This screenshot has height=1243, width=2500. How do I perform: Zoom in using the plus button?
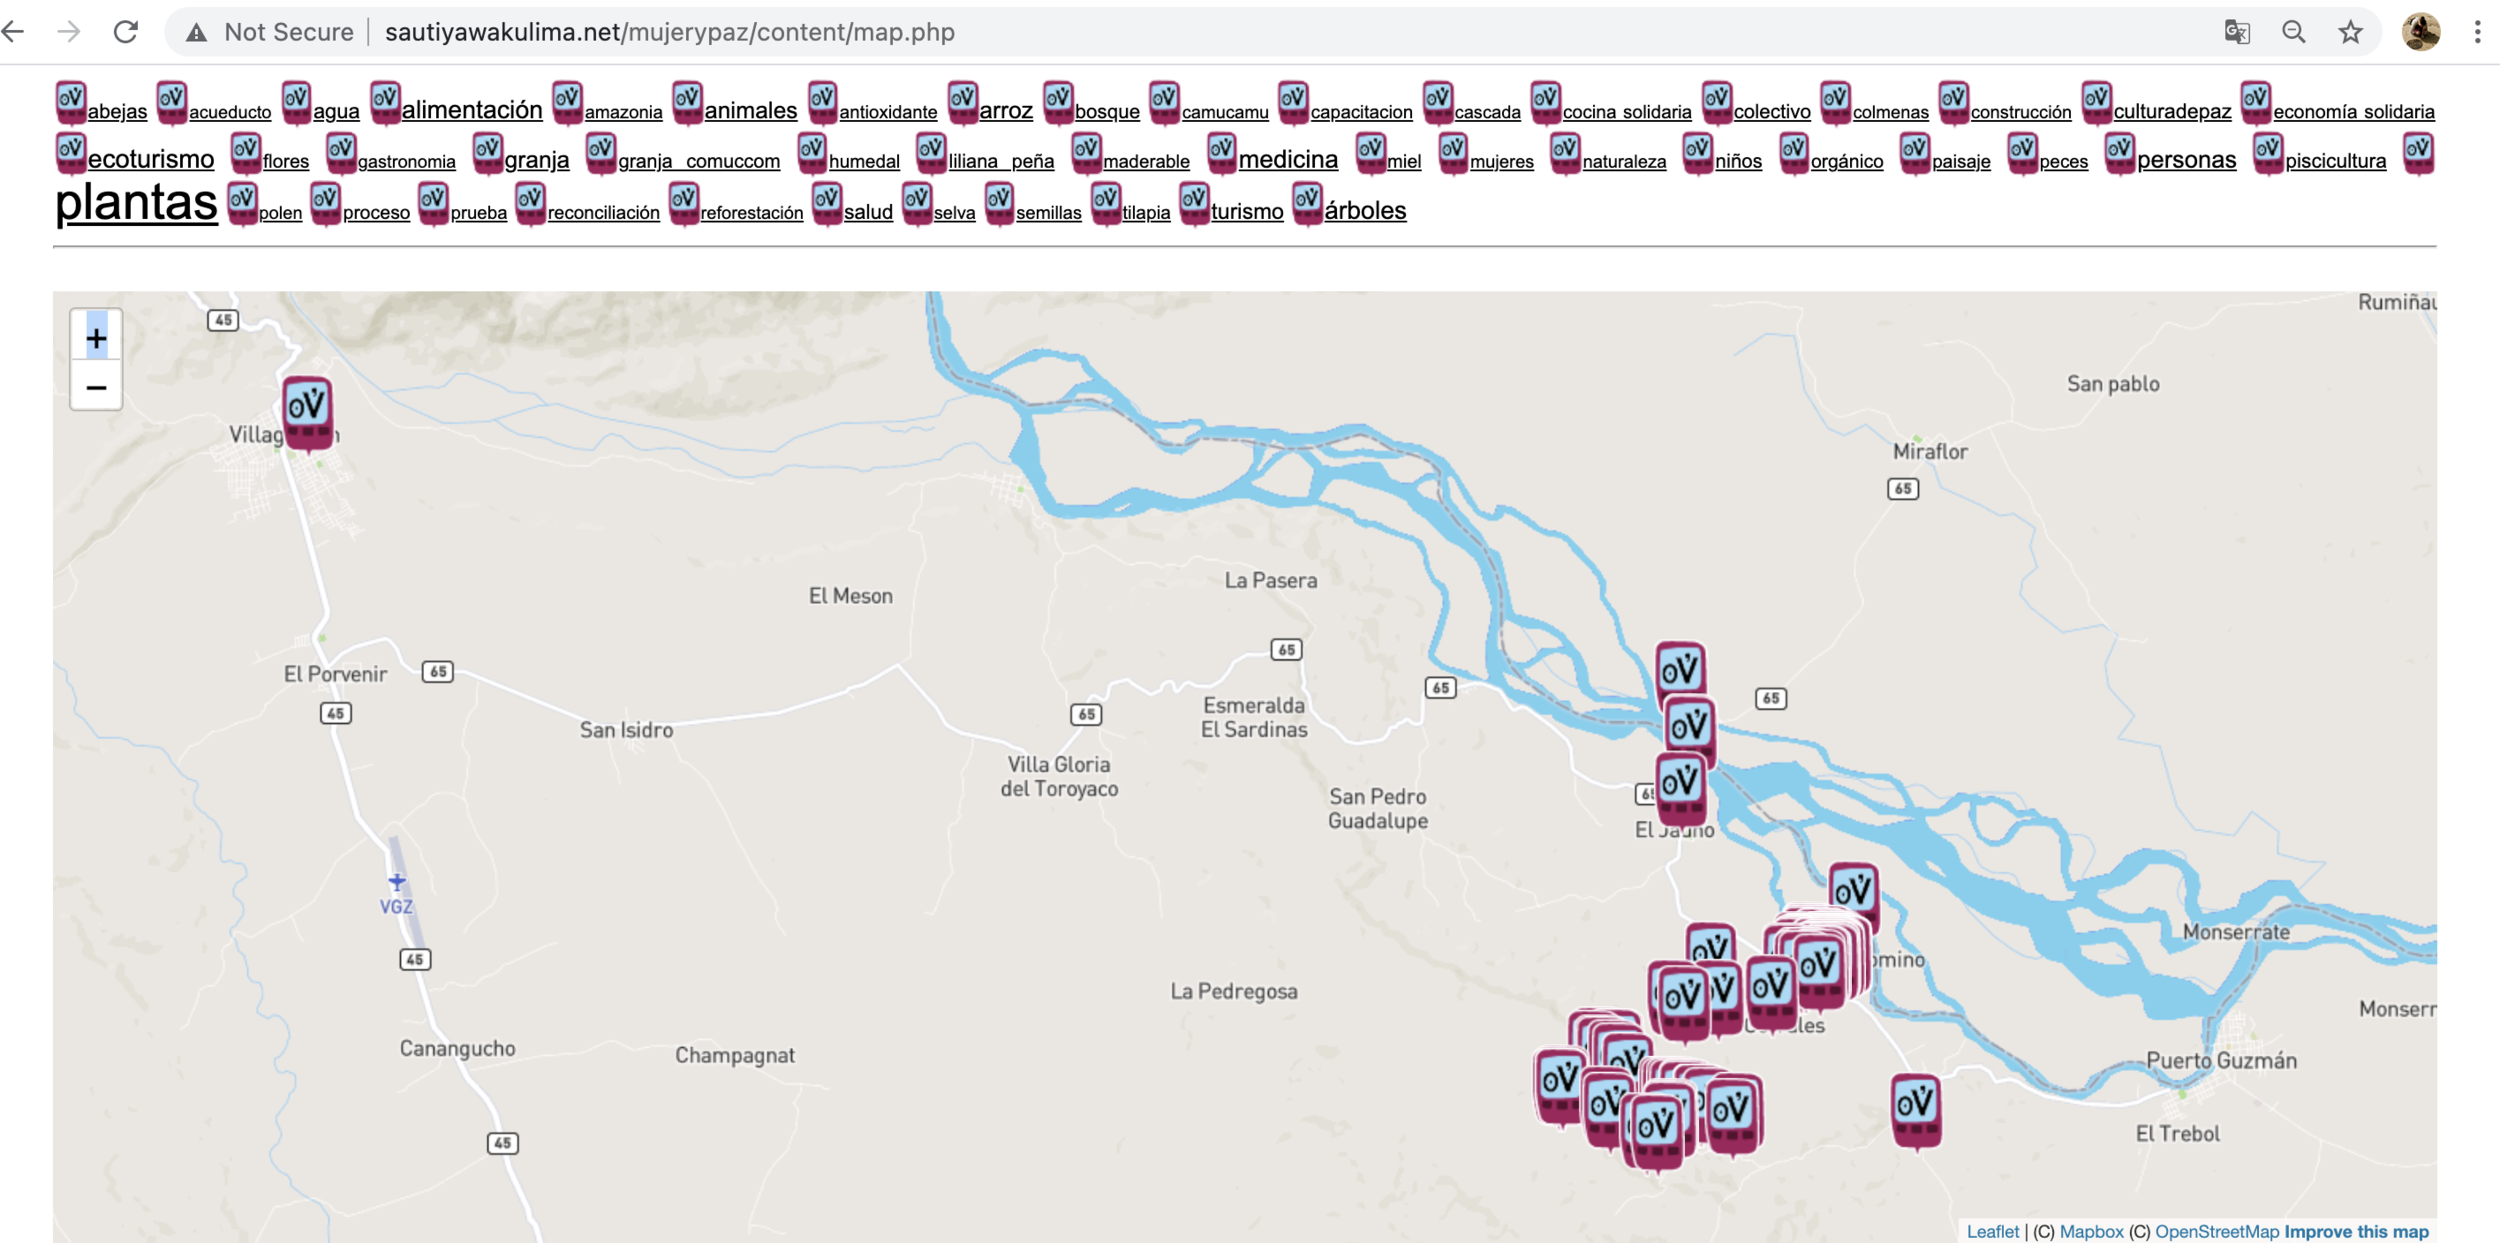pos(96,336)
